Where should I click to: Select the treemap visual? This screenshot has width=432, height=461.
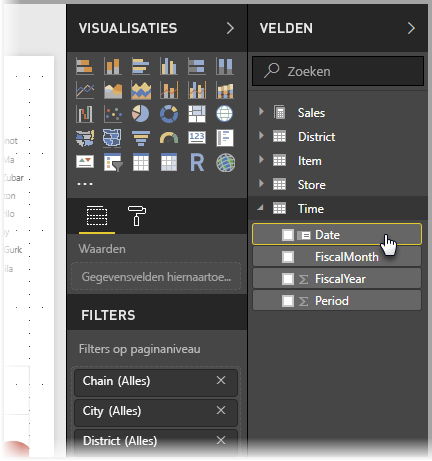click(197, 114)
